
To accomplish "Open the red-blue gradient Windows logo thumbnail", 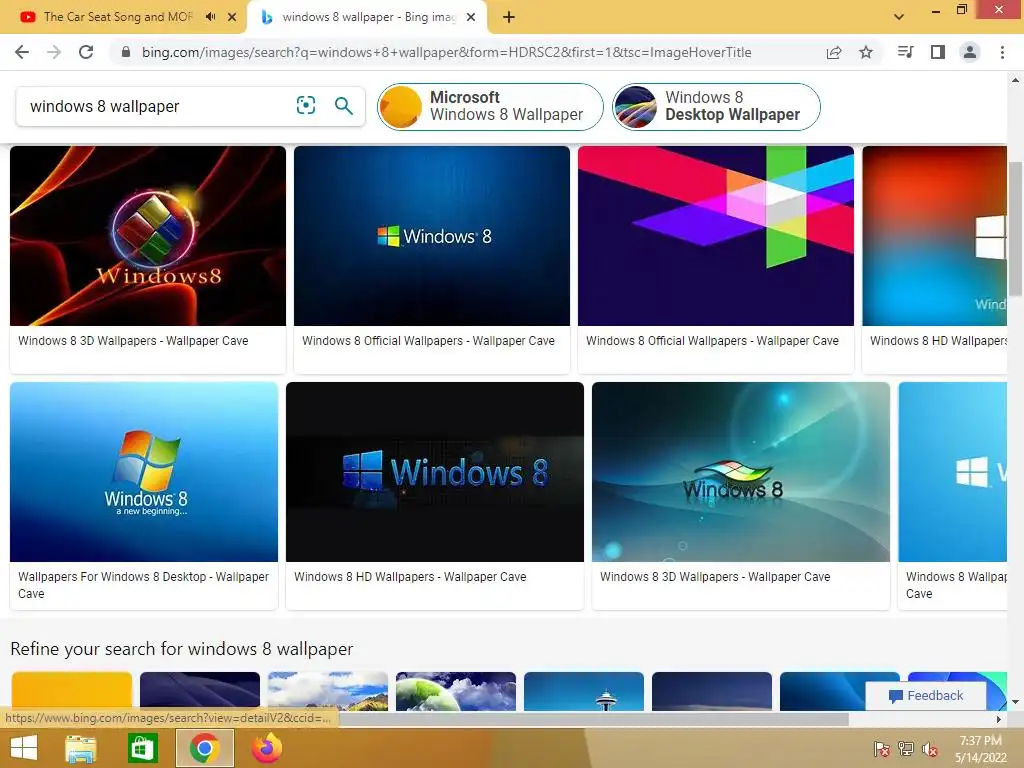I will coord(935,236).
